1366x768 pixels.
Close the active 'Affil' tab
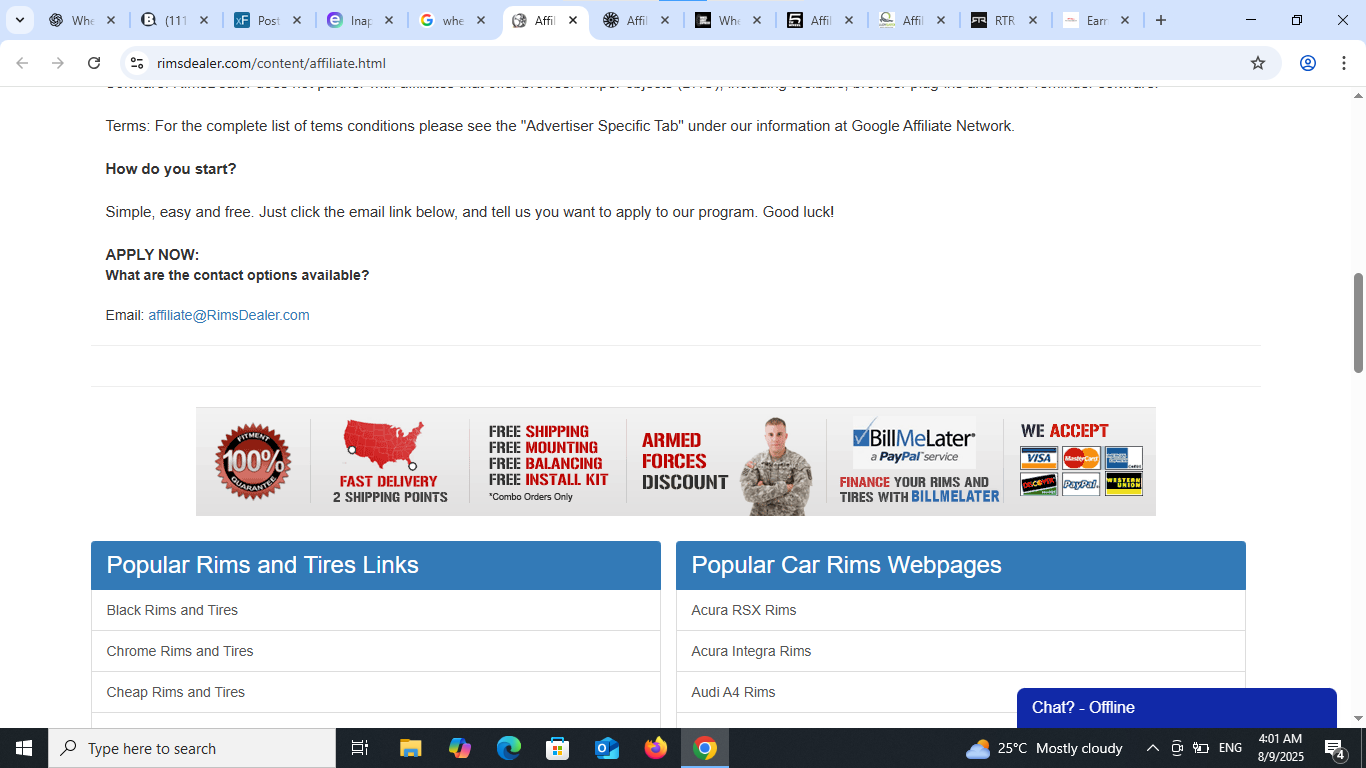click(x=573, y=20)
